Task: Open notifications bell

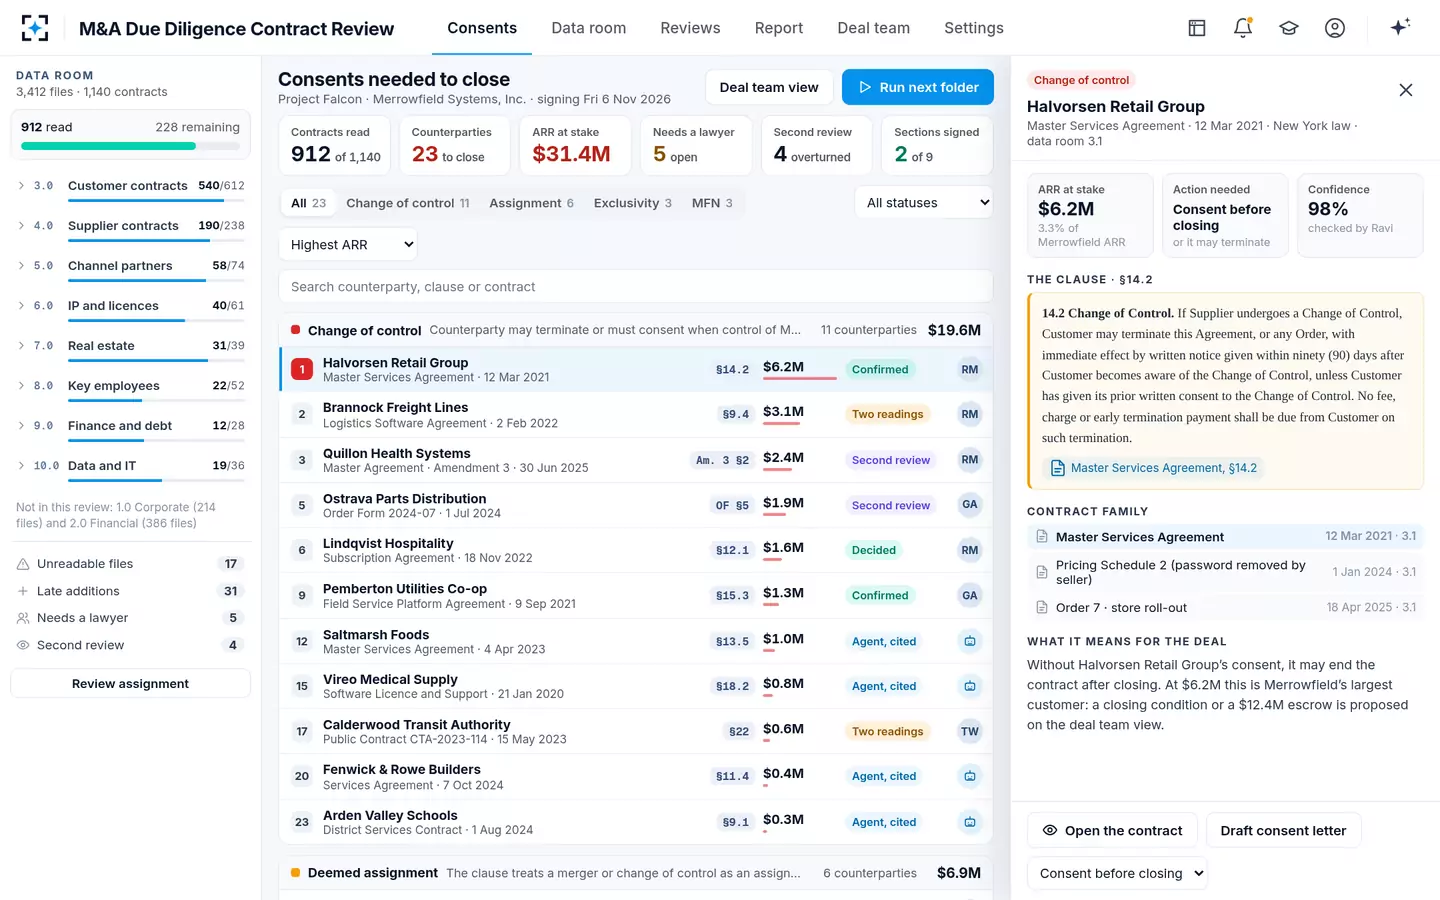Action: point(1243,28)
